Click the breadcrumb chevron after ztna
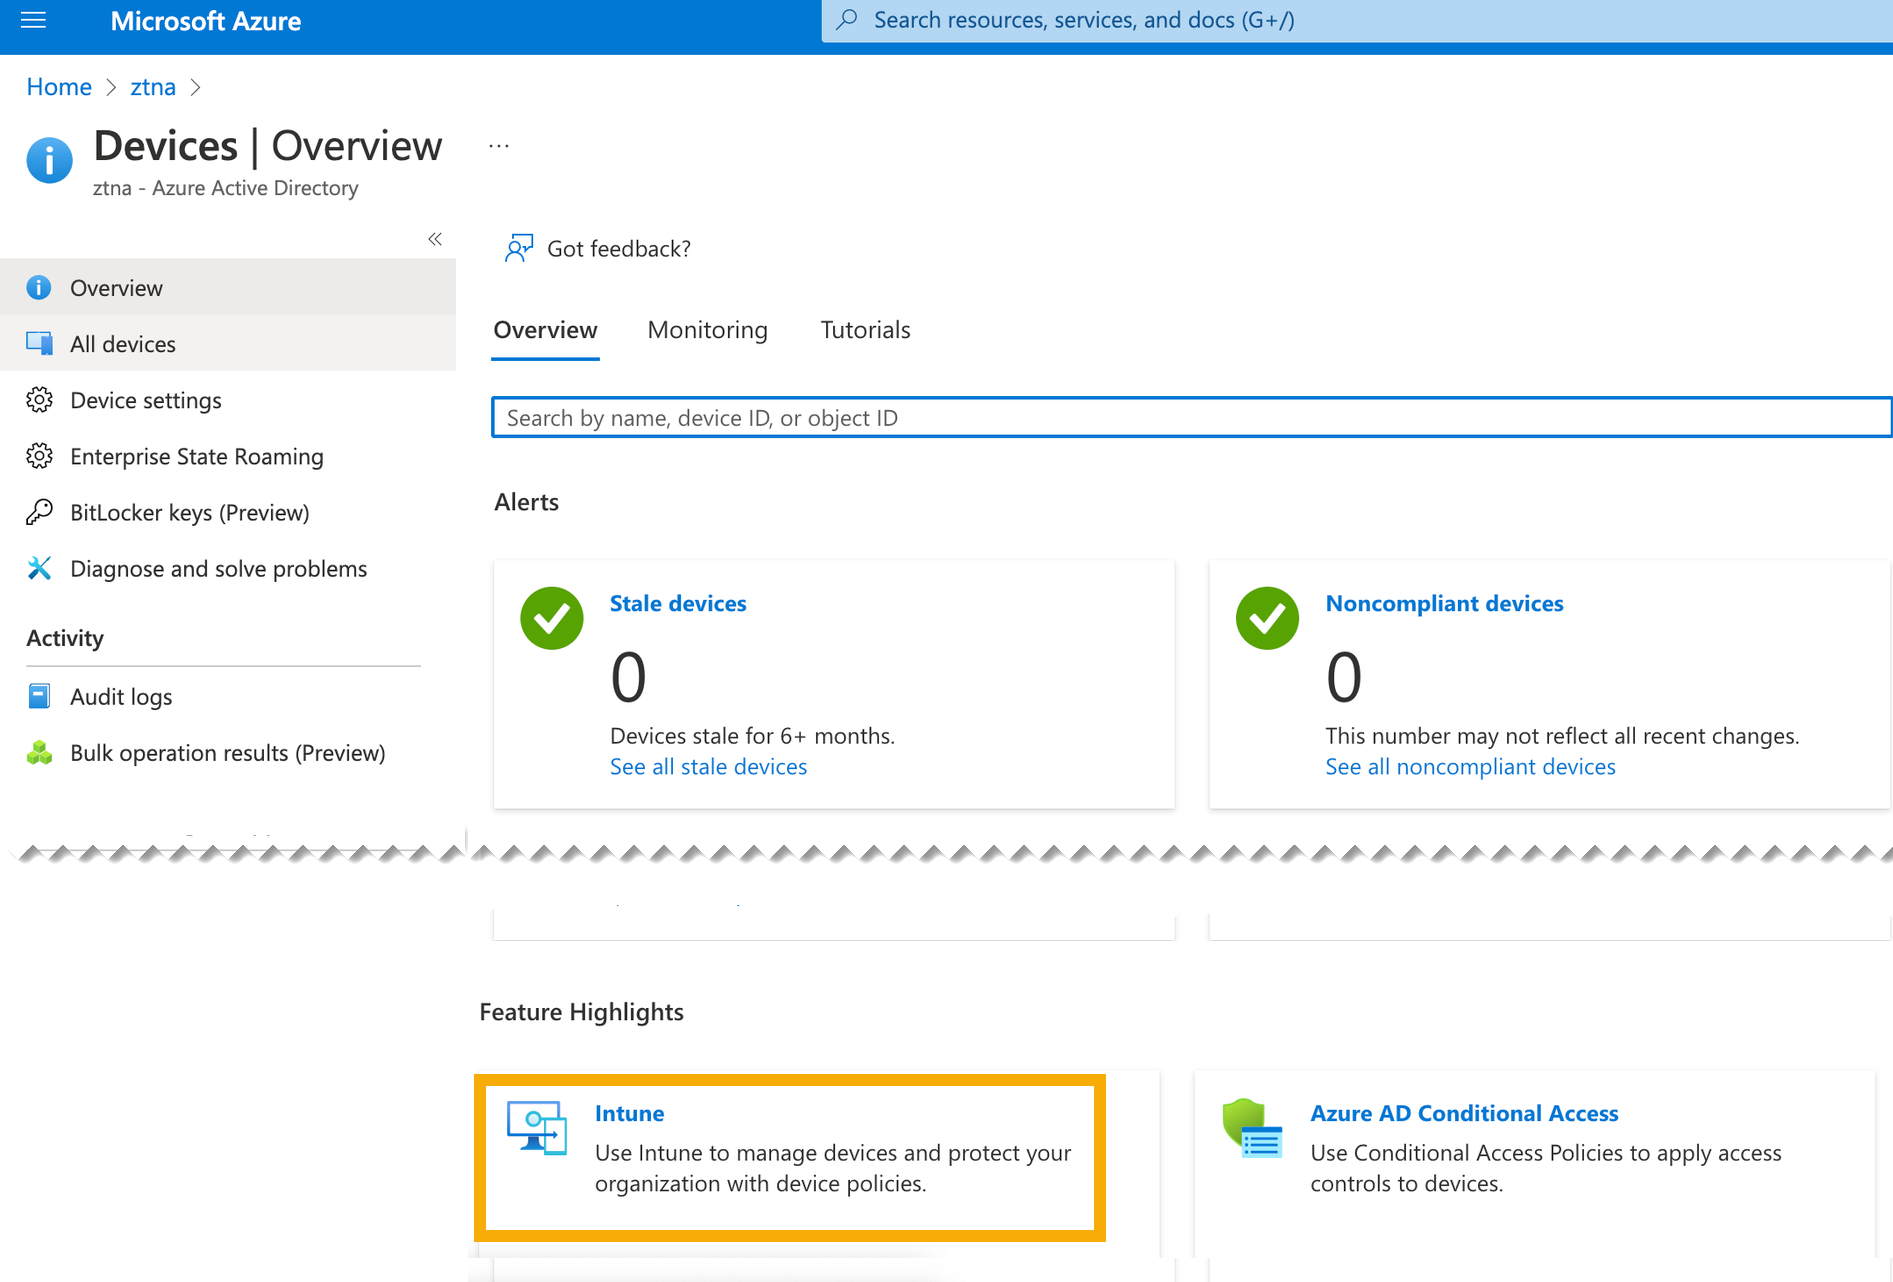 196,87
